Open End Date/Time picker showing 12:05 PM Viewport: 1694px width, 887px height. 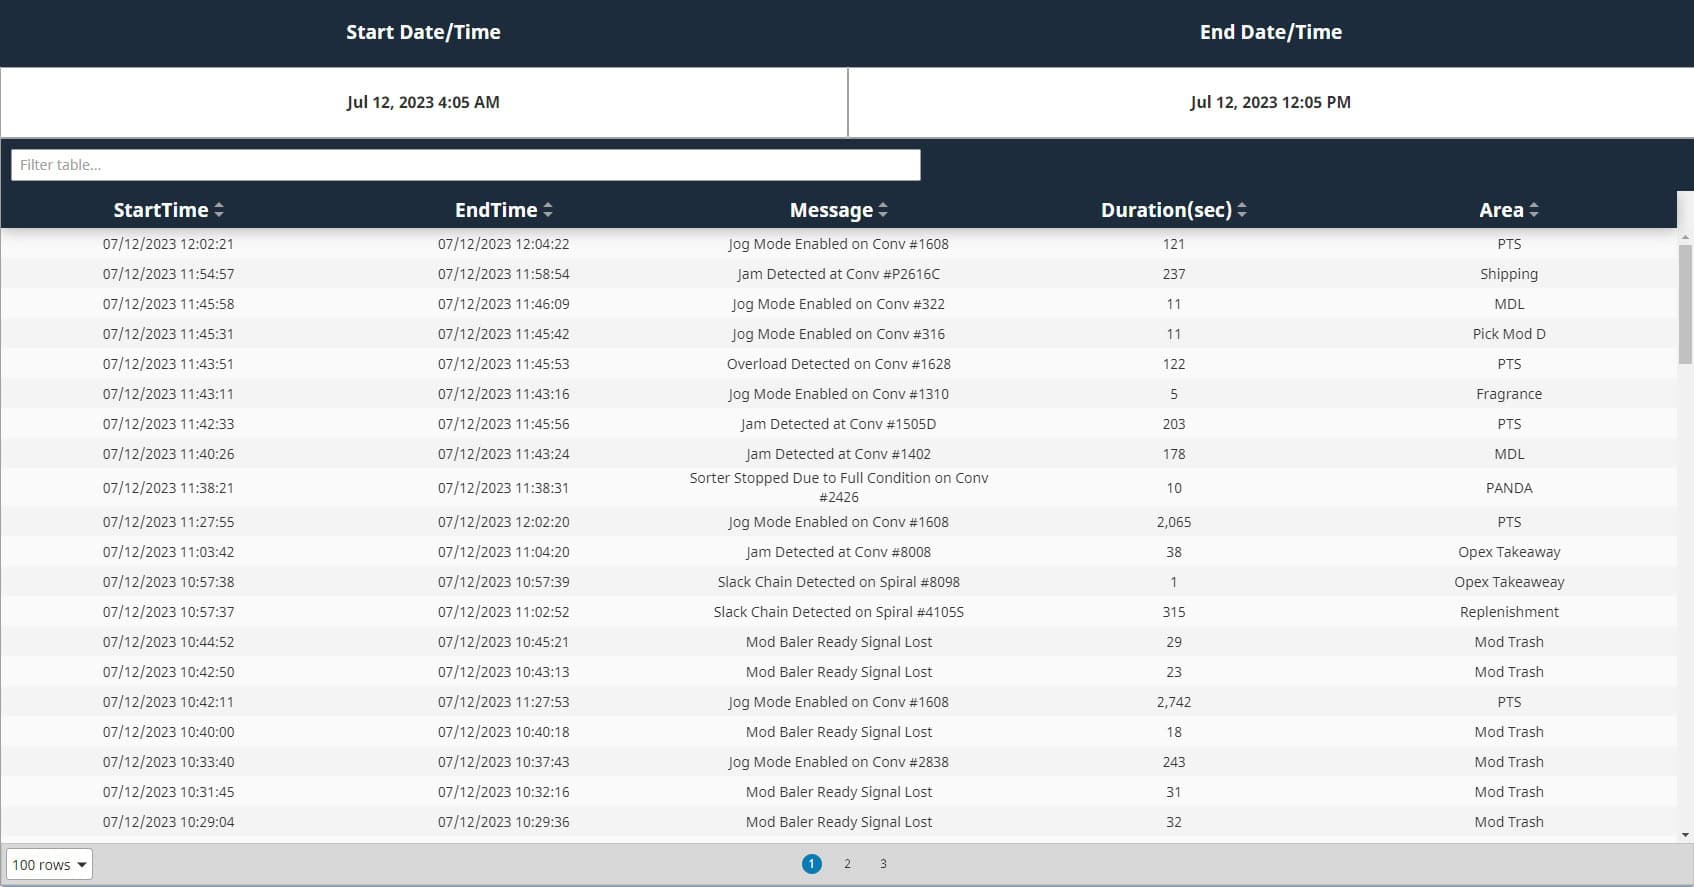pyautogui.click(x=1270, y=102)
